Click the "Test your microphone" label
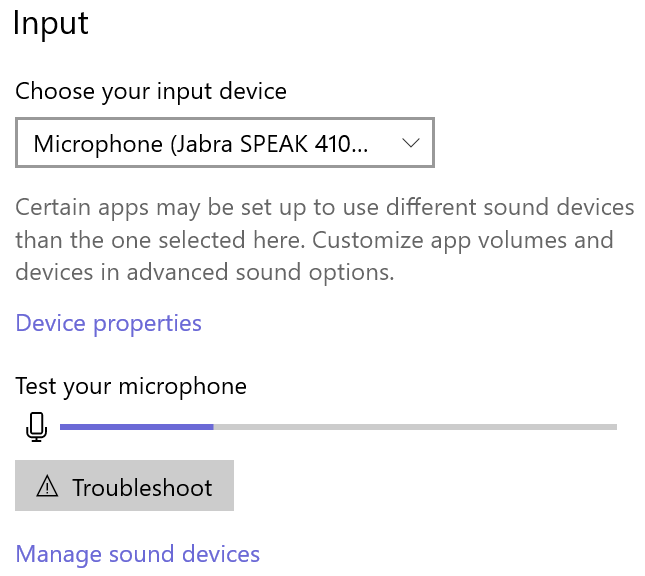Screen dimensions: 645x576 point(131,385)
